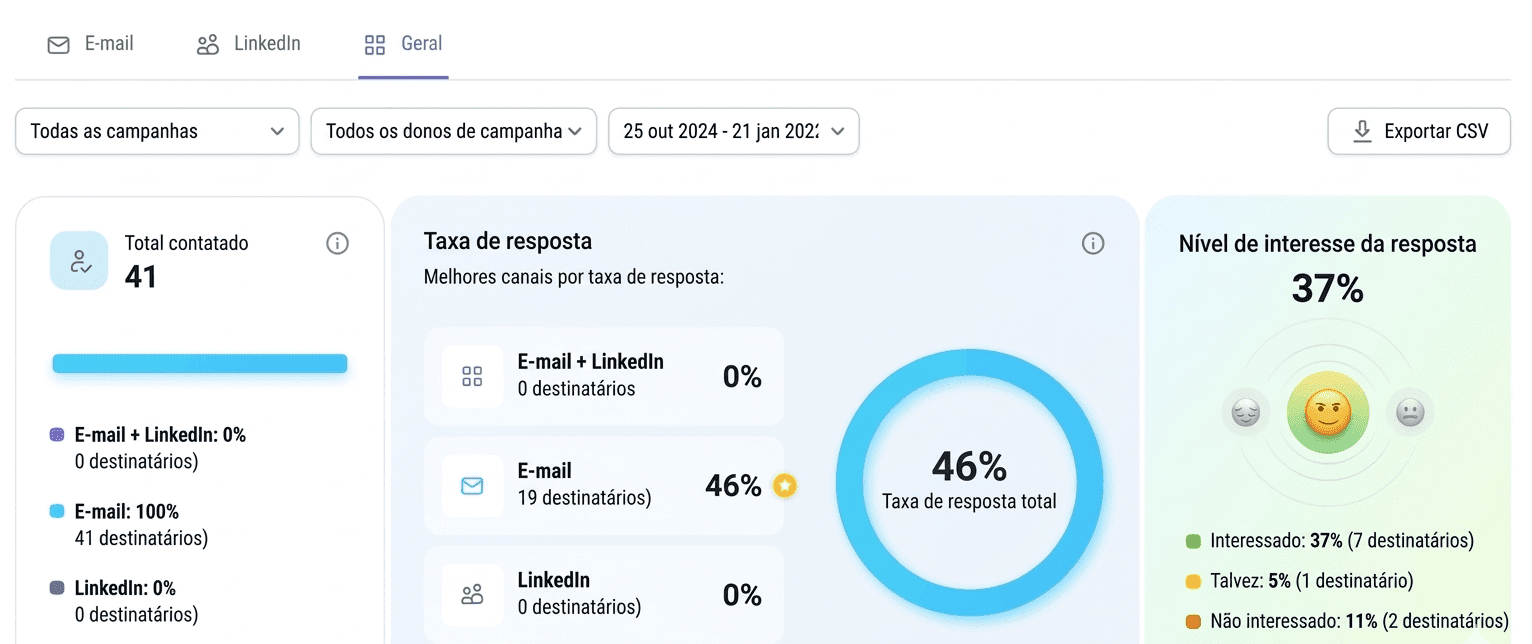Click the blue Total contatado progress bar
This screenshot has width=1532, height=644.
[200, 364]
